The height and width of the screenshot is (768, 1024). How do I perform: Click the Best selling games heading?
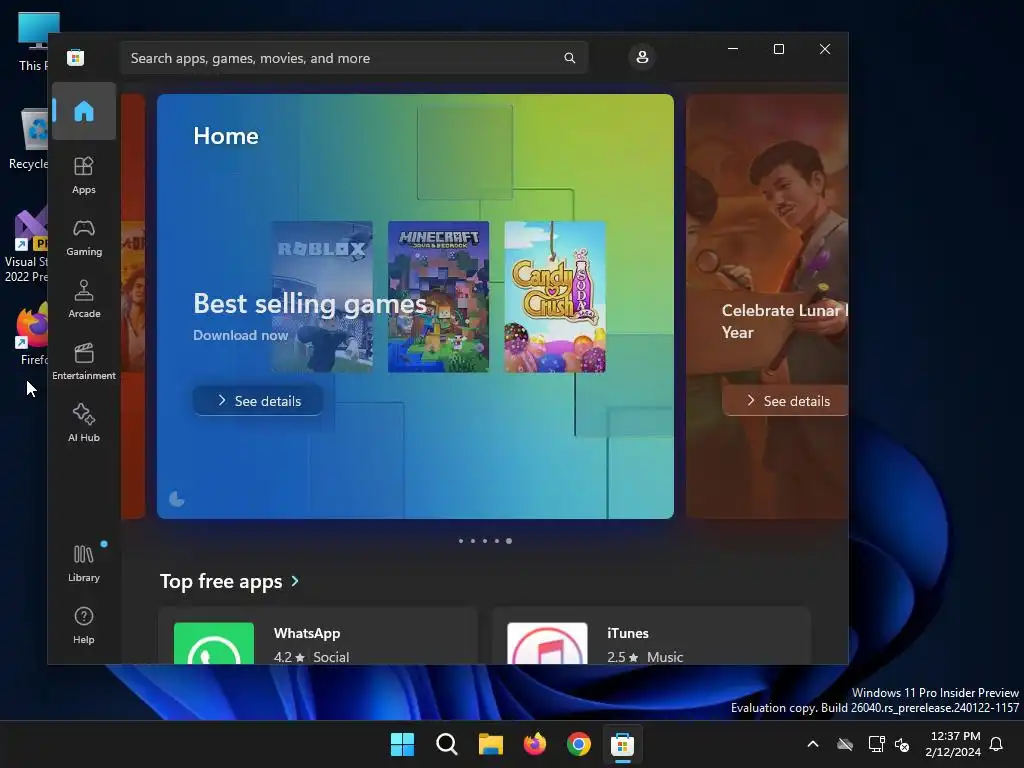310,304
